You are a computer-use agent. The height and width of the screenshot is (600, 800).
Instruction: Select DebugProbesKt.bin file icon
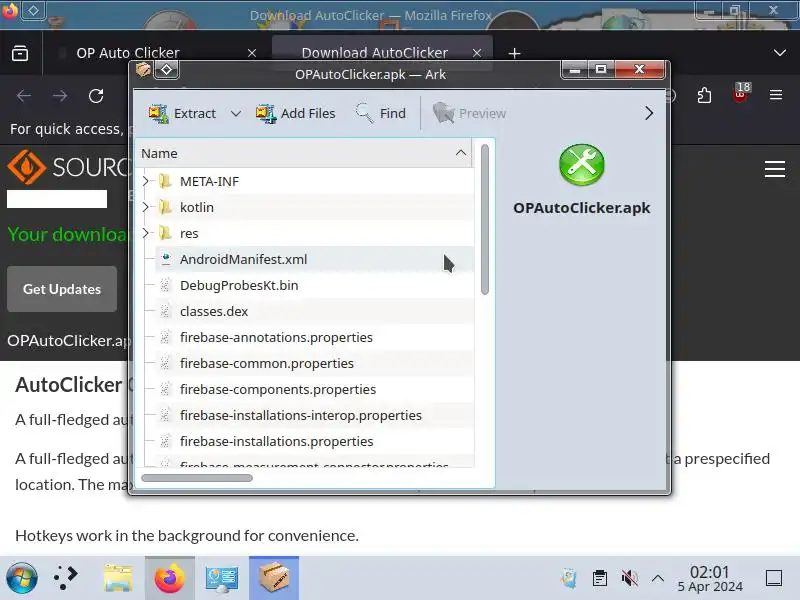pyautogui.click(x=165, y=285)
